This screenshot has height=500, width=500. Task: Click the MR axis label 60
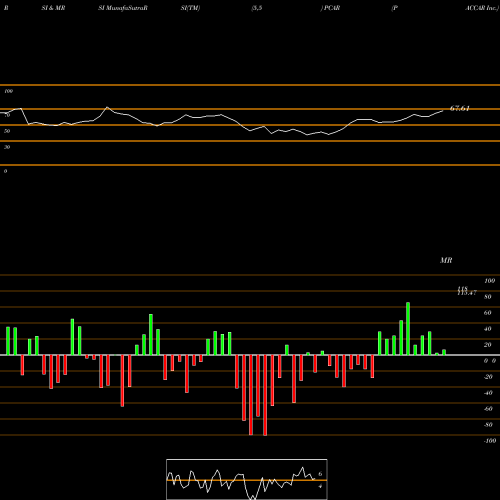coord(488,313)
